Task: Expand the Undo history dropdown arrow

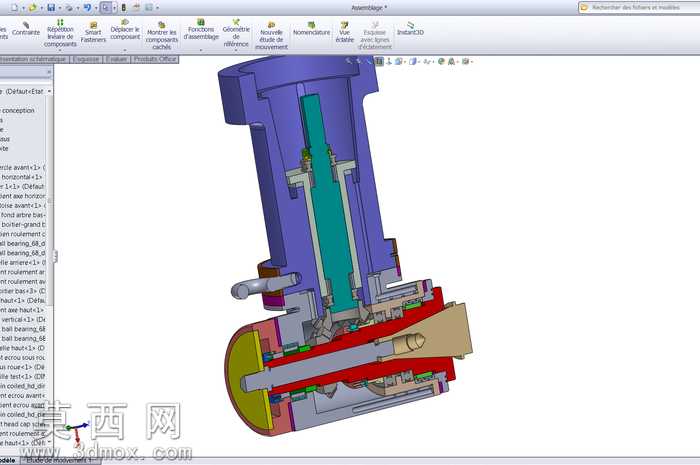Action: point(96,8)
